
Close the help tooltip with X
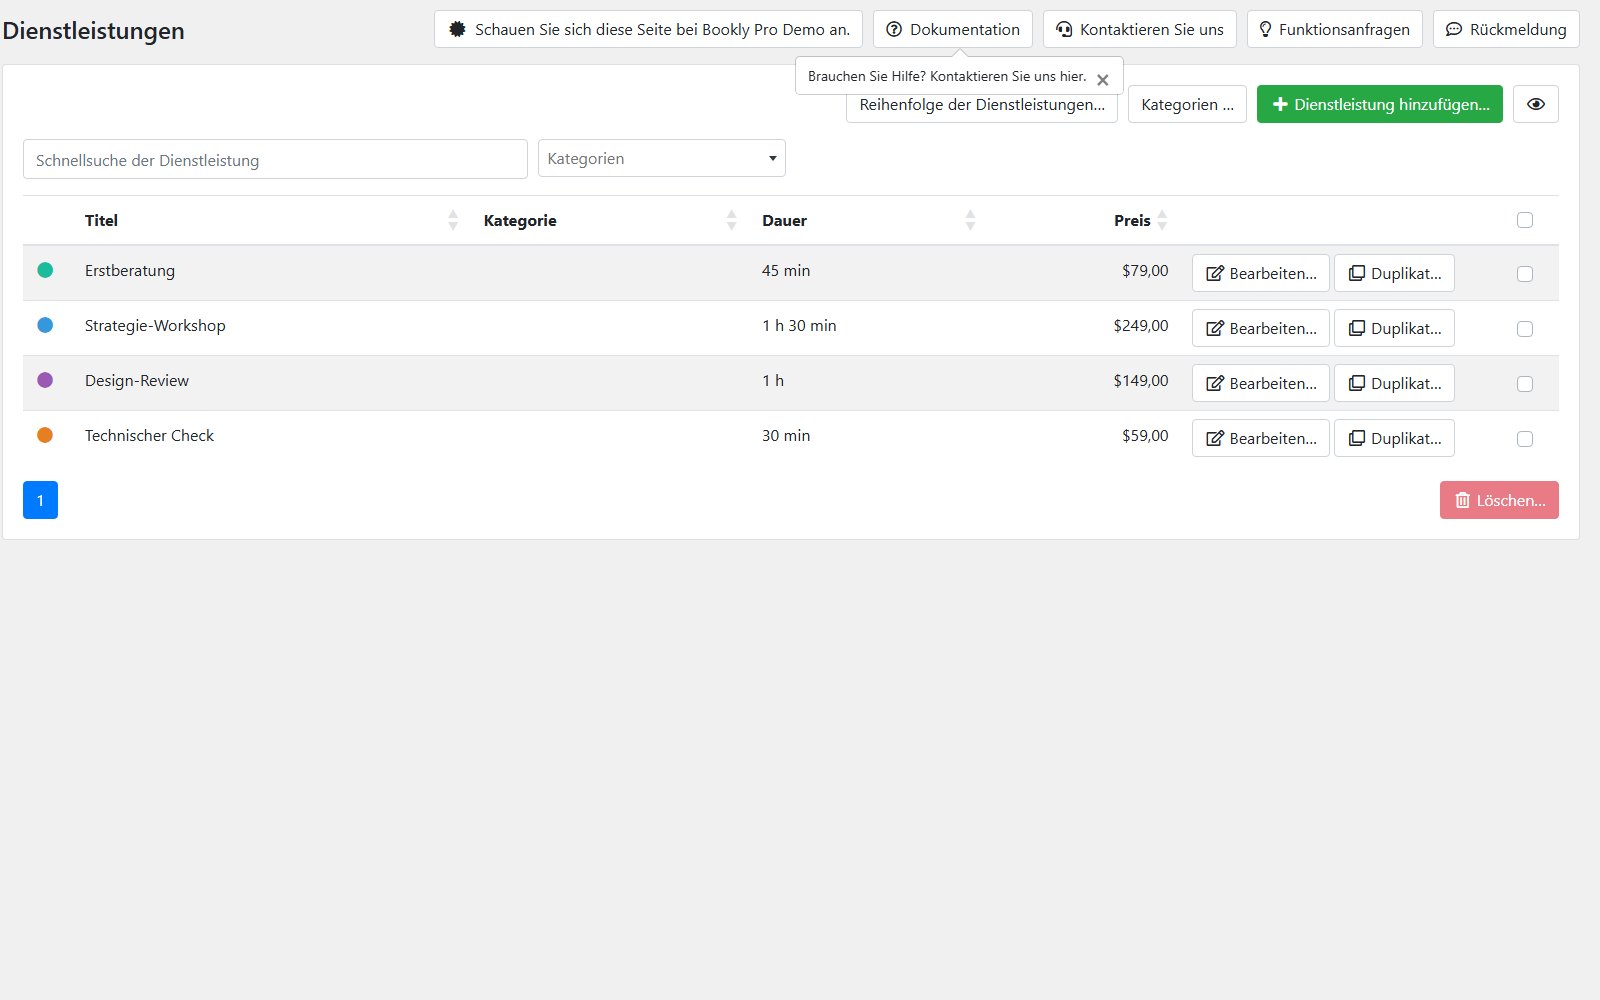pos(1102,80)
